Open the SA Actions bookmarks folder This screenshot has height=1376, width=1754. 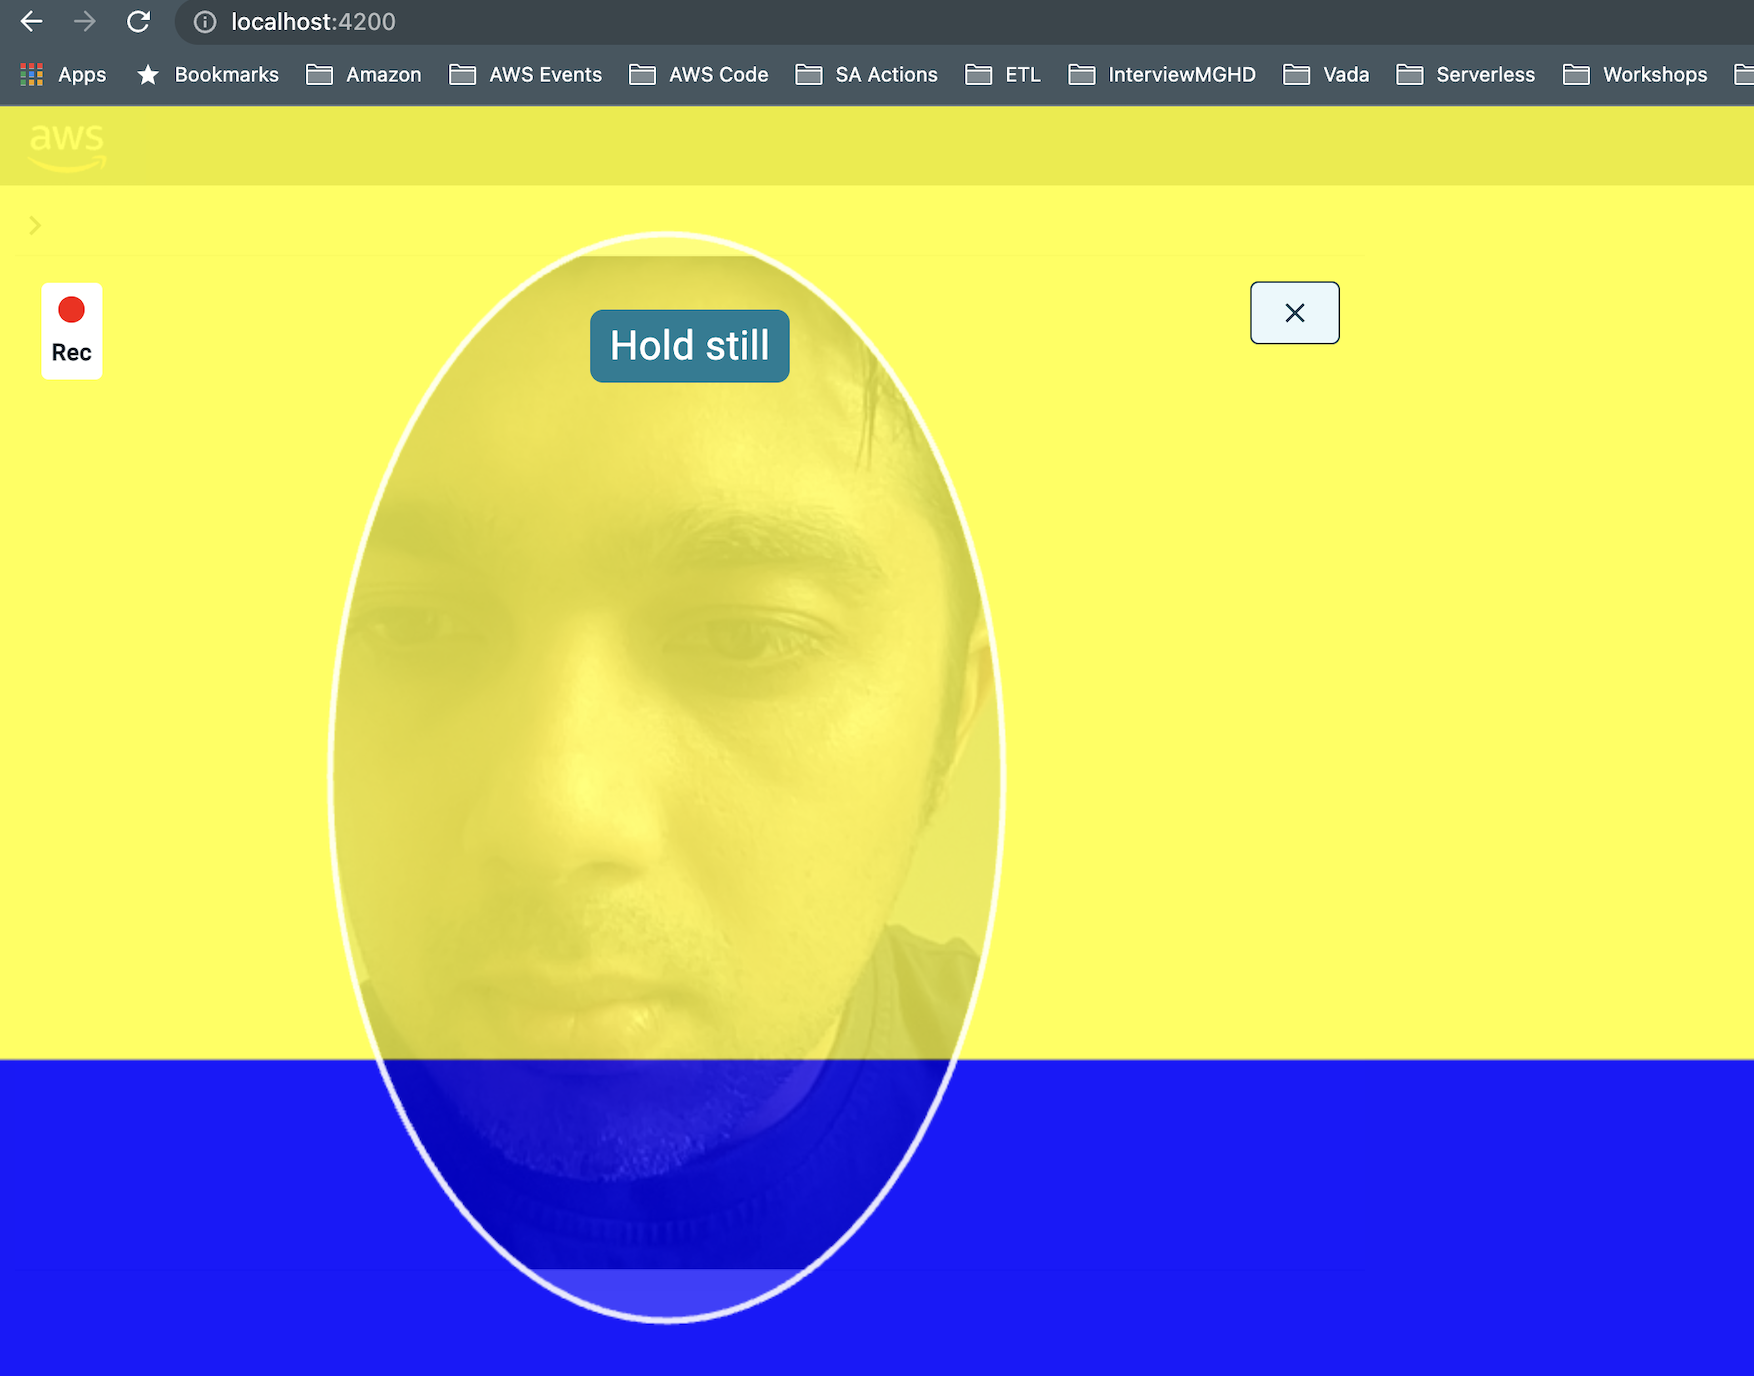click(867, 74)
